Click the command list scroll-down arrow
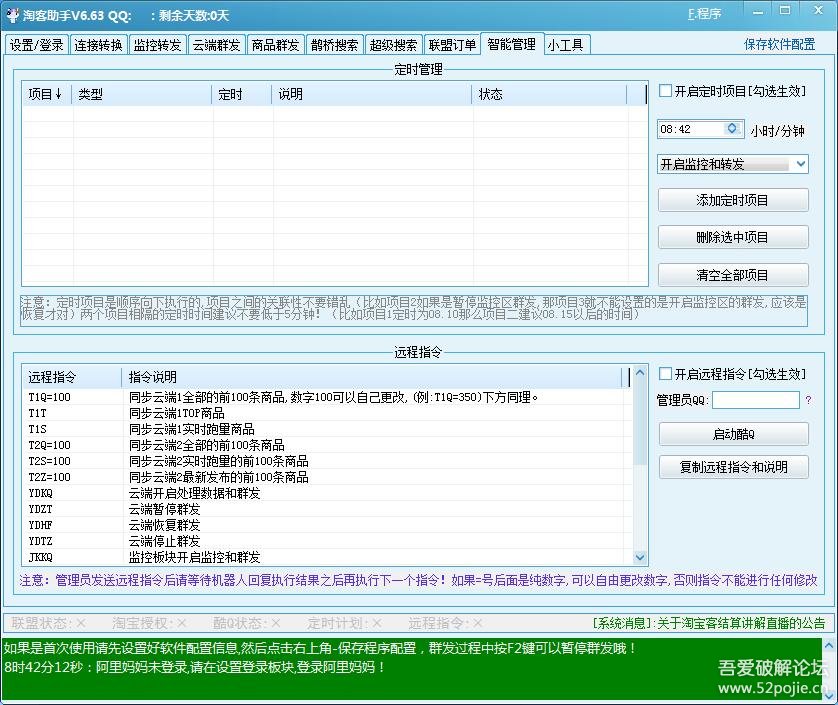This screenshot has width=838, height=705. 640,557
